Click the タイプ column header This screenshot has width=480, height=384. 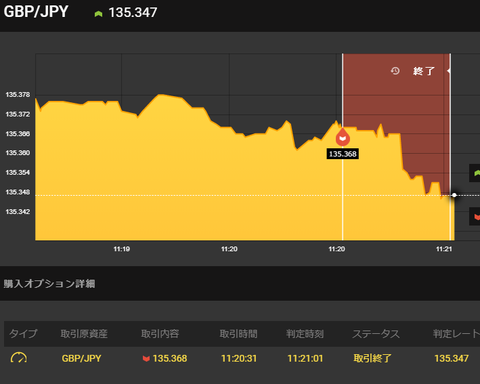click(x=23, y=334)
